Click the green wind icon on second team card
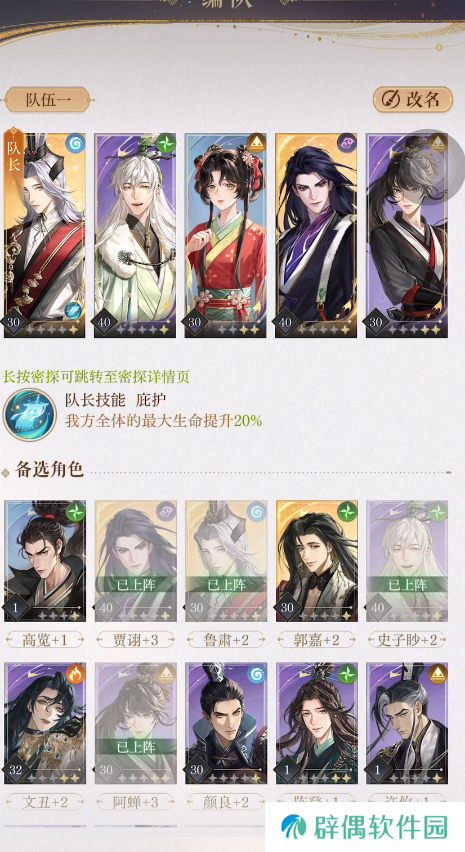The image size is (465, 852). 166,143
